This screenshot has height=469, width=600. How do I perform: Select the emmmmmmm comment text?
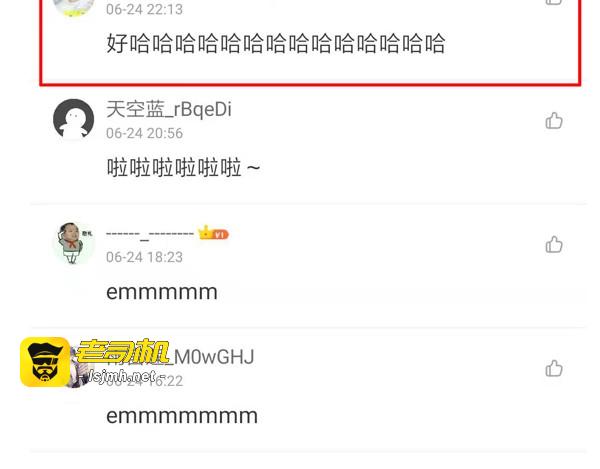[182, 416]
